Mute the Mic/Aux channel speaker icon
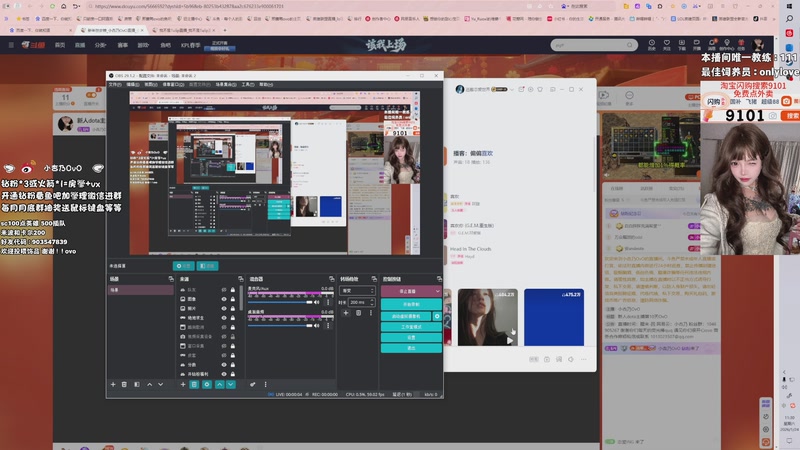The image size is (800, 450). (x=317, y=302)
